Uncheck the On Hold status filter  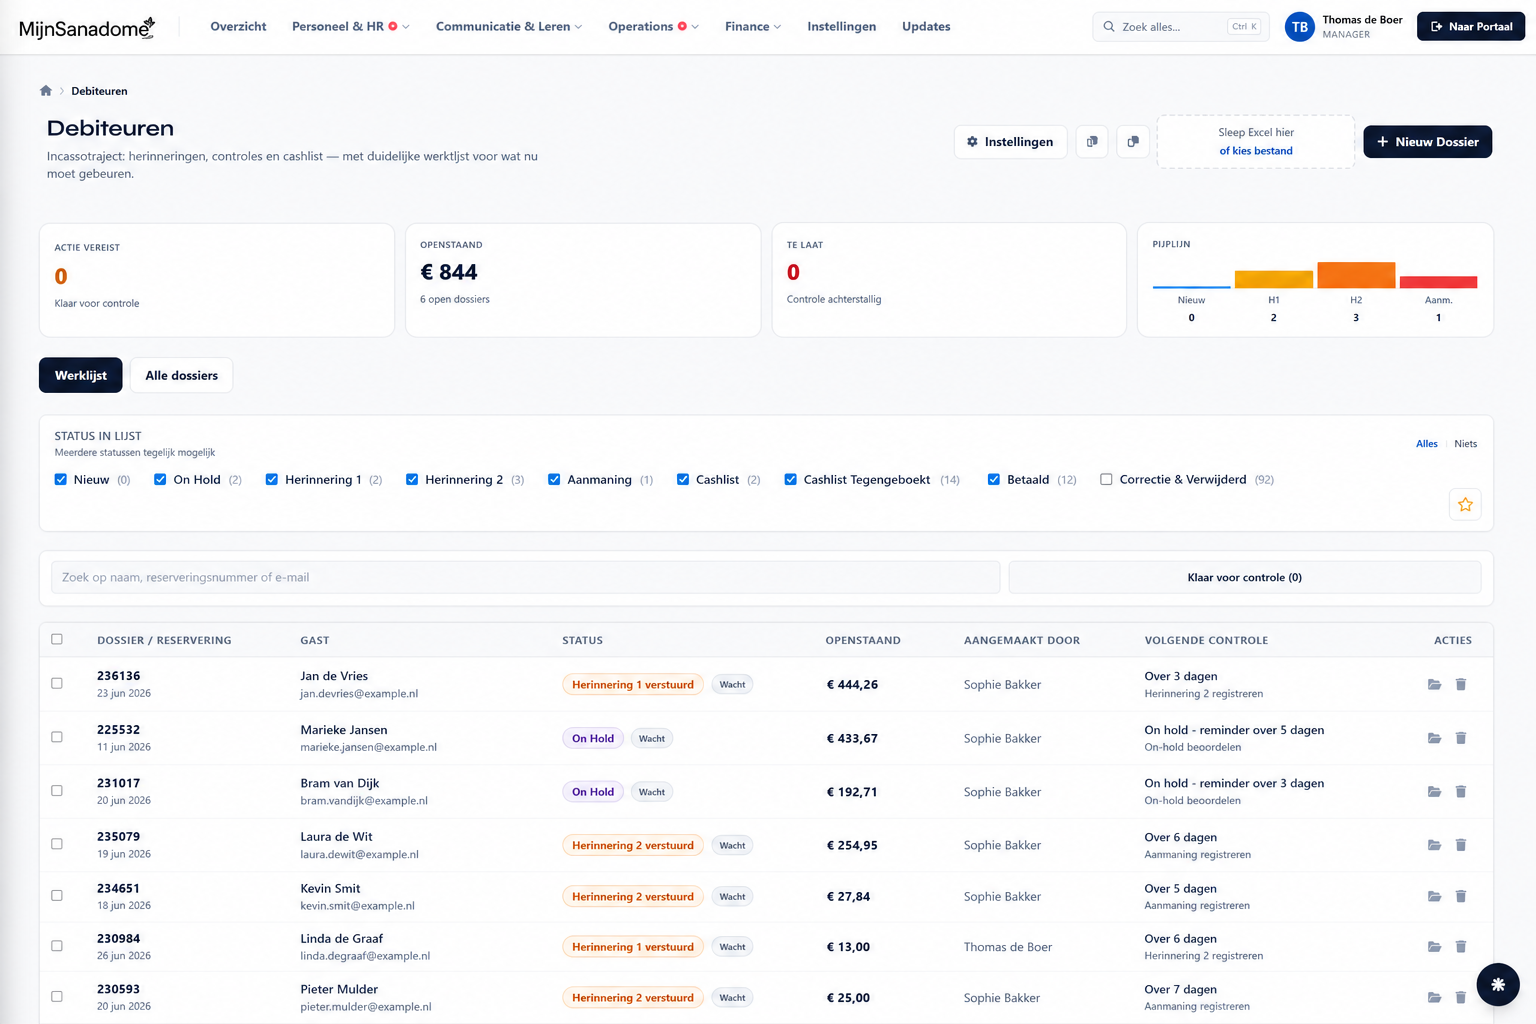click(160, 480)
